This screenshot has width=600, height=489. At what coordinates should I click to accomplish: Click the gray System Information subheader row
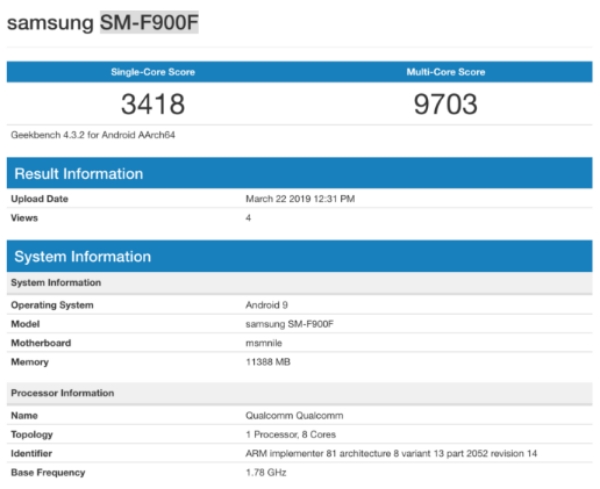coord(300,283)
